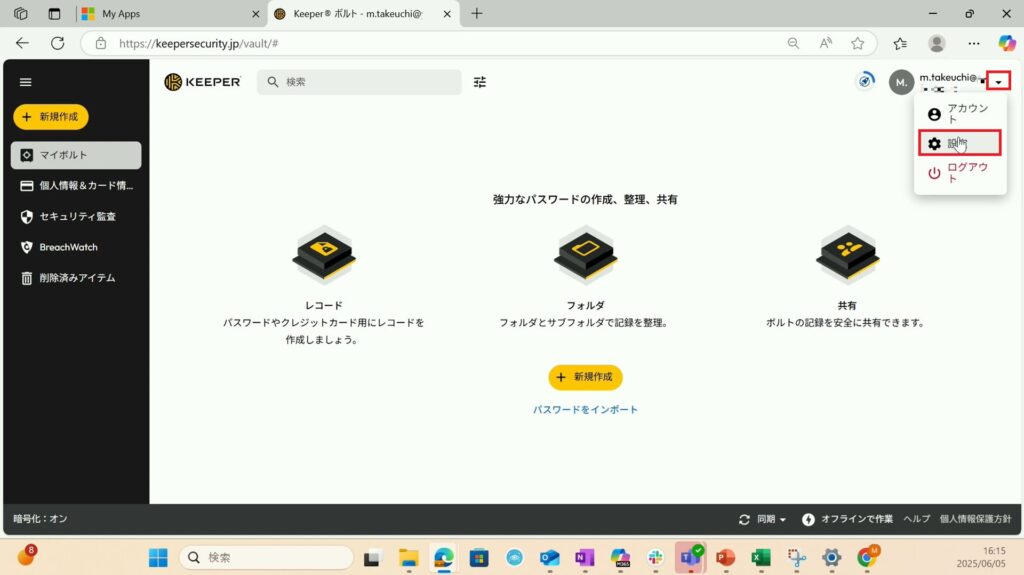The height and width of the screenshot is (575, 1024).
Task: Open 個人情報＆カード情報 section
Action: pyautogui.click(x=76, y=186)
